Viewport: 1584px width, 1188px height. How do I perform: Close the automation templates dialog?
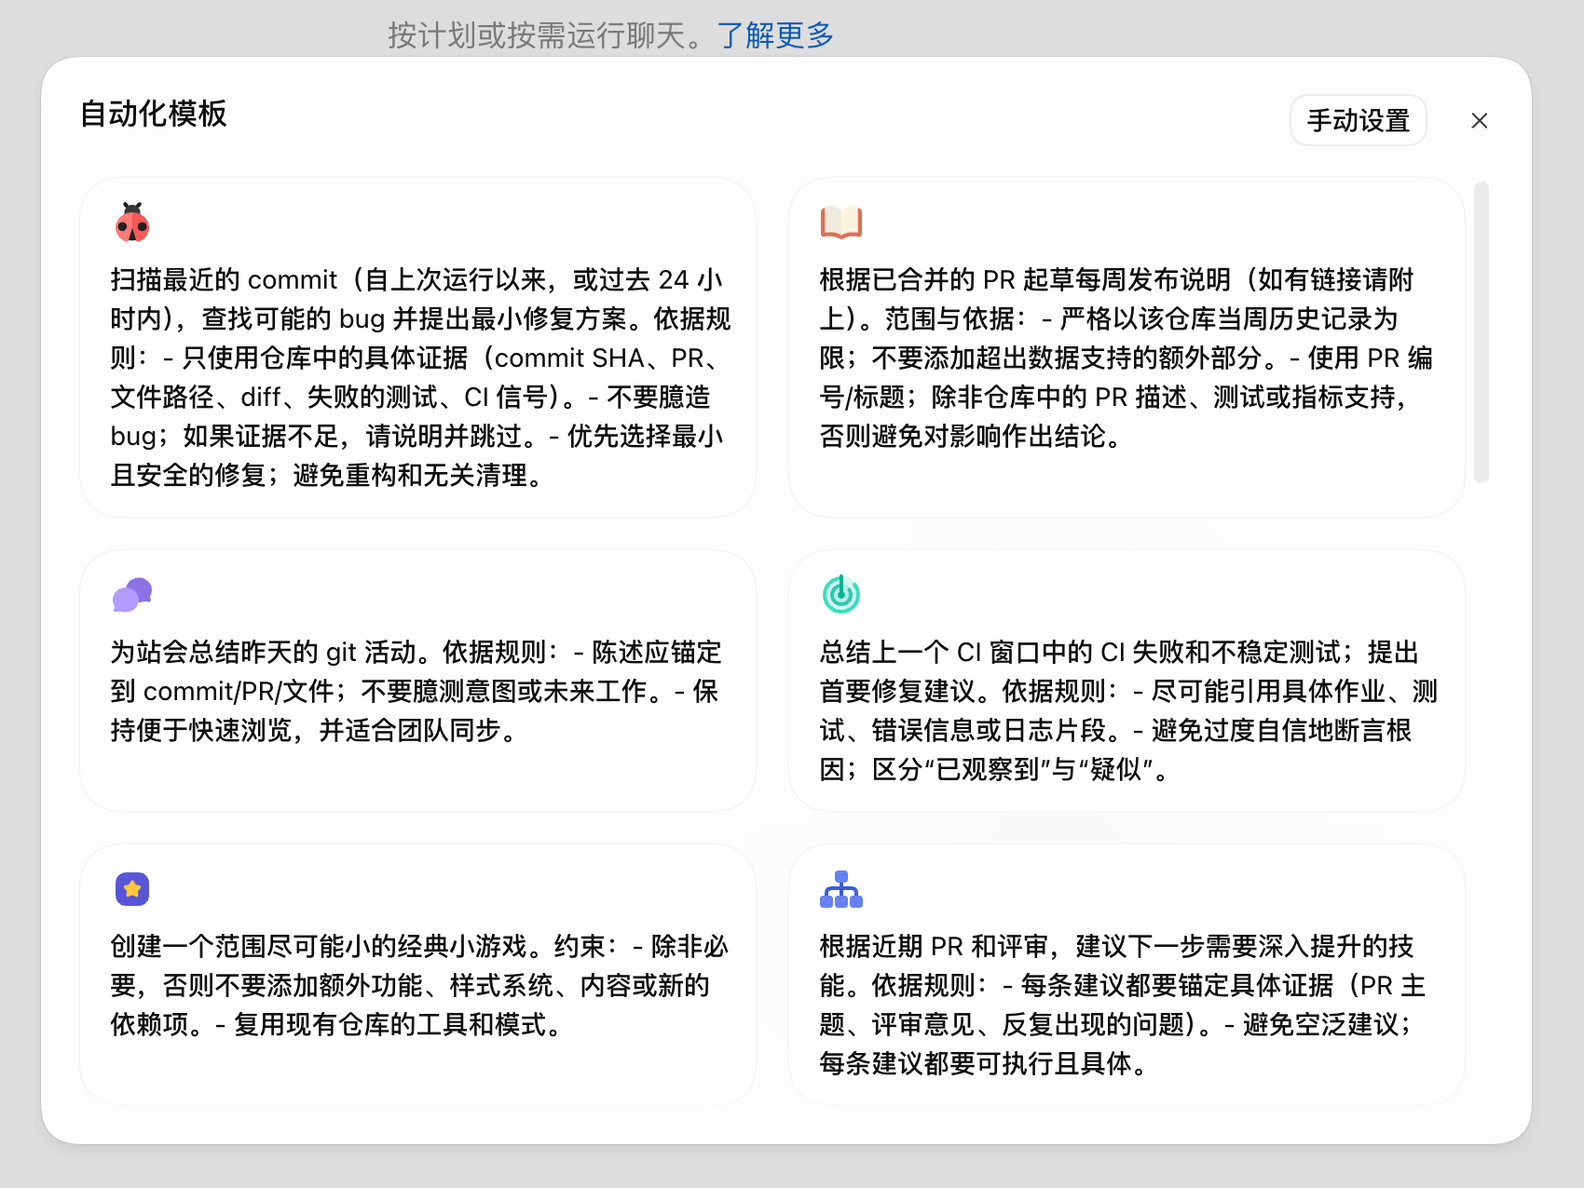(x=1479, y=121)
